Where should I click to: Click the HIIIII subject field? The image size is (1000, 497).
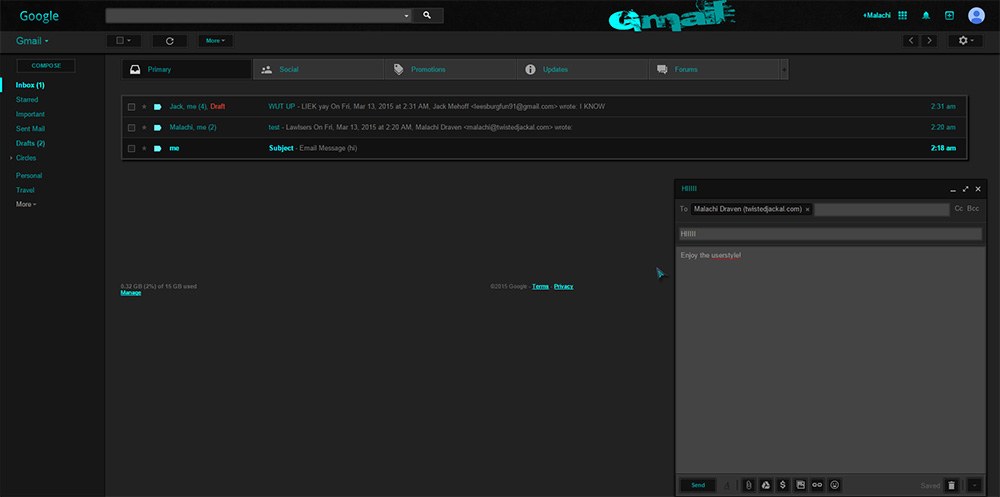coord(830,234)
